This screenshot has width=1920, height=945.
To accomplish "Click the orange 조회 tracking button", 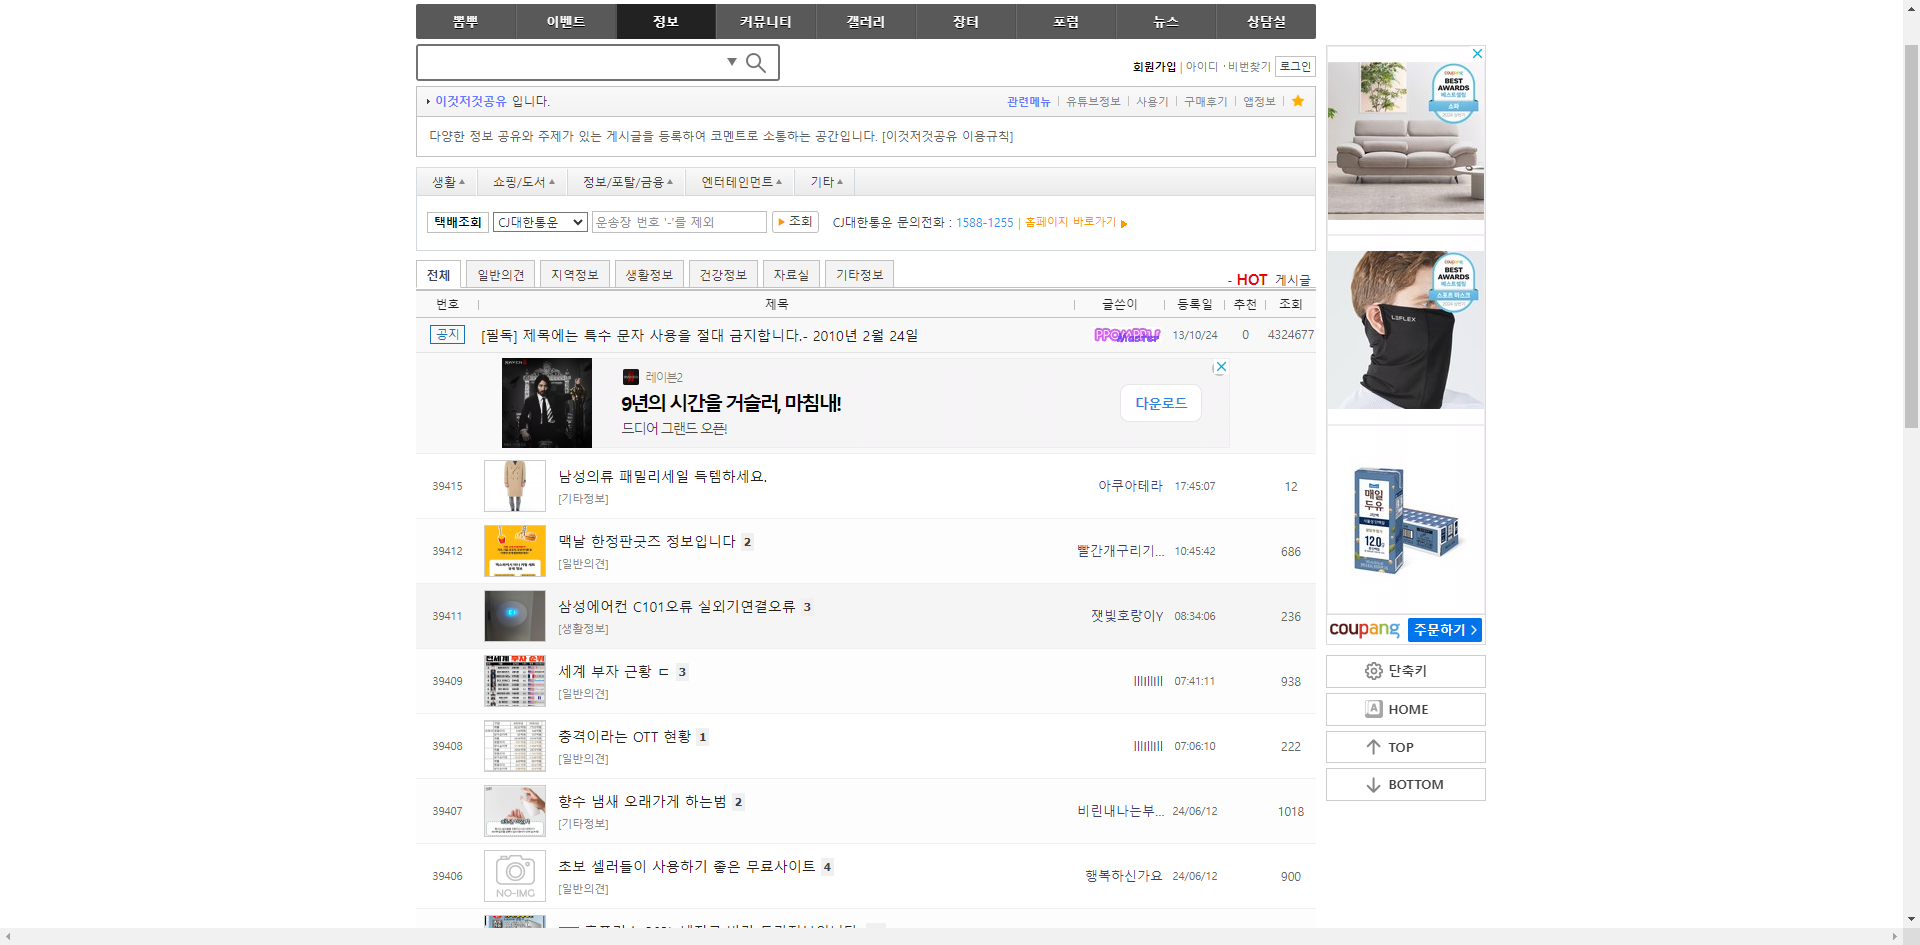I will (795, 222).
